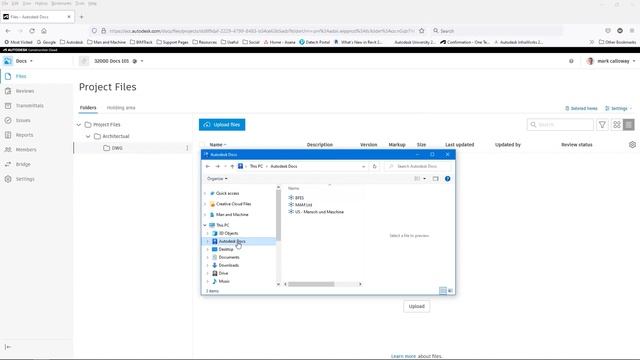This screenshot has height=360, width=640.
Task: Focus the Search Autodesk Docs field in dialog
Action: (x=418, y=167)
